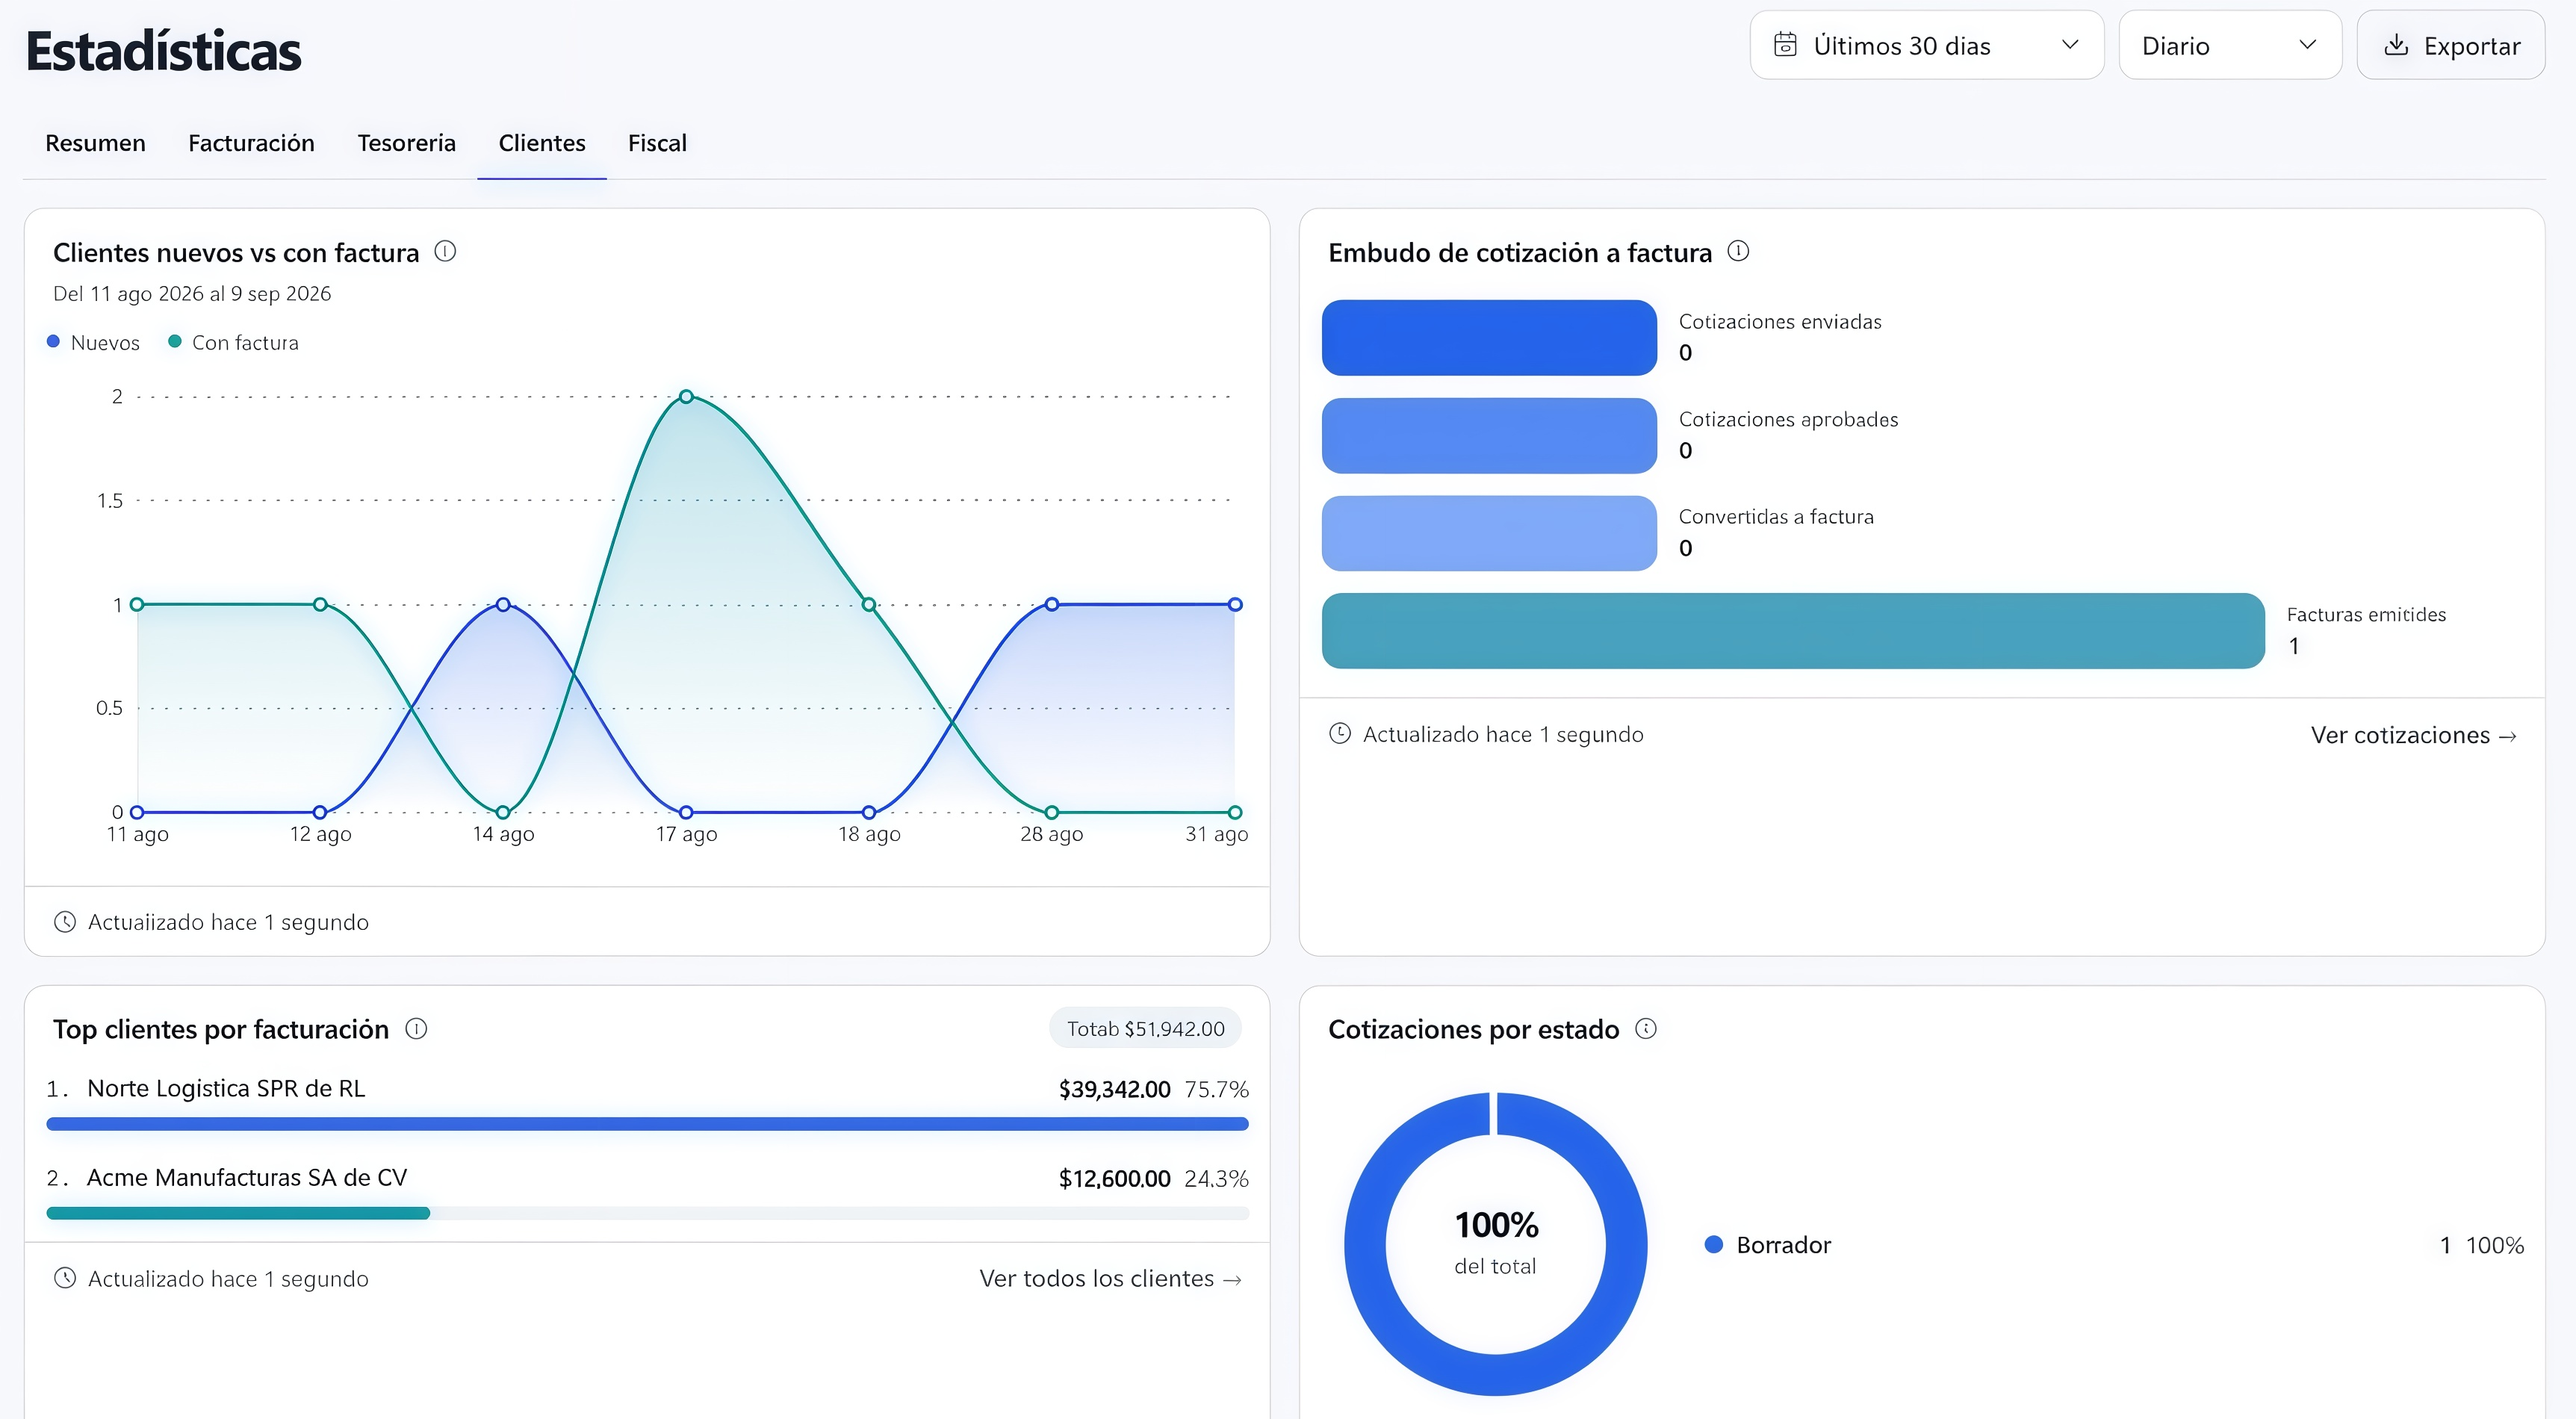Click the calendar icon in the date range selector
2576x1419 pixels.
[x=1785, y=45]
